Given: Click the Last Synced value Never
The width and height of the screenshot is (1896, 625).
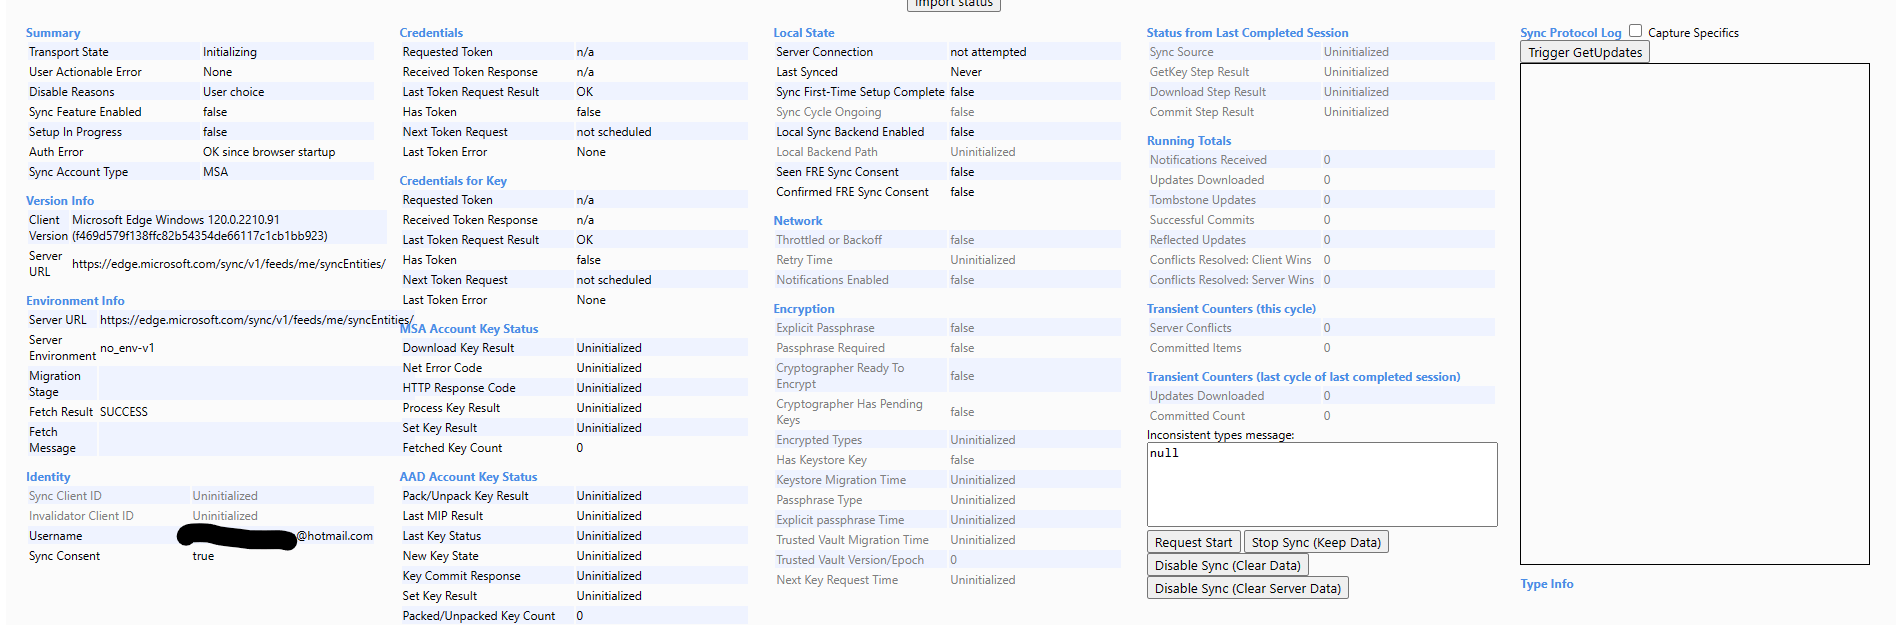Looking at the screenshot, I should point(966,72).
